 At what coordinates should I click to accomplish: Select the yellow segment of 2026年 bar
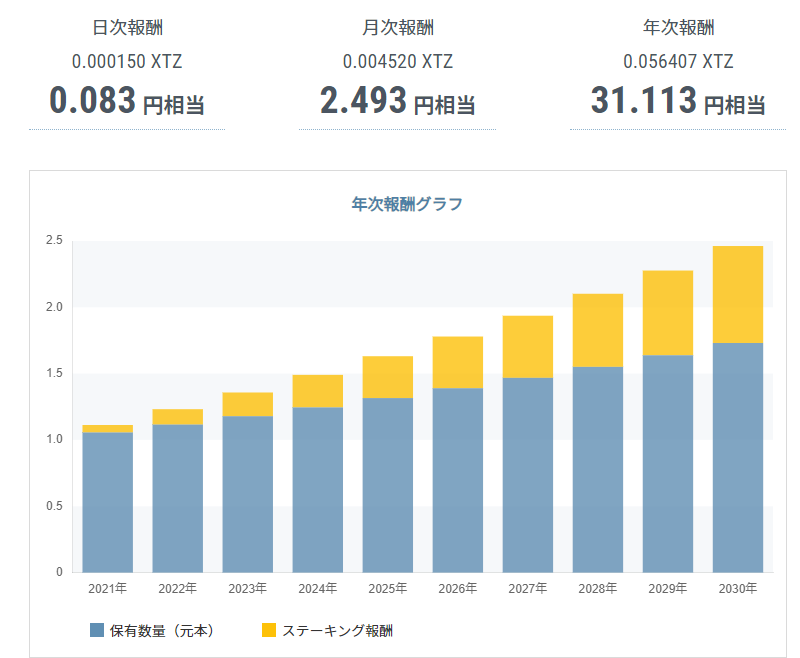click(x=457, y=362)
